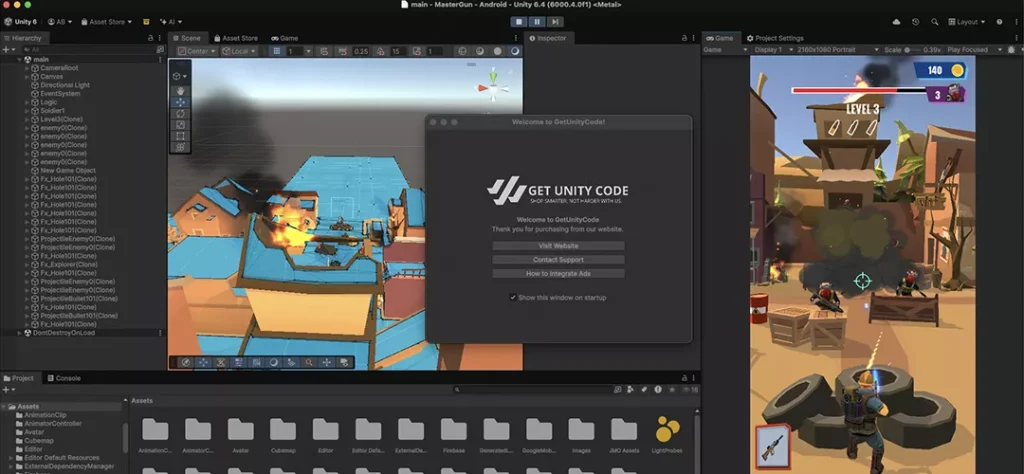Open Hierarchy panel three-dot menu
This screenshot has width=1024, height=474.
tap(160, 38)
